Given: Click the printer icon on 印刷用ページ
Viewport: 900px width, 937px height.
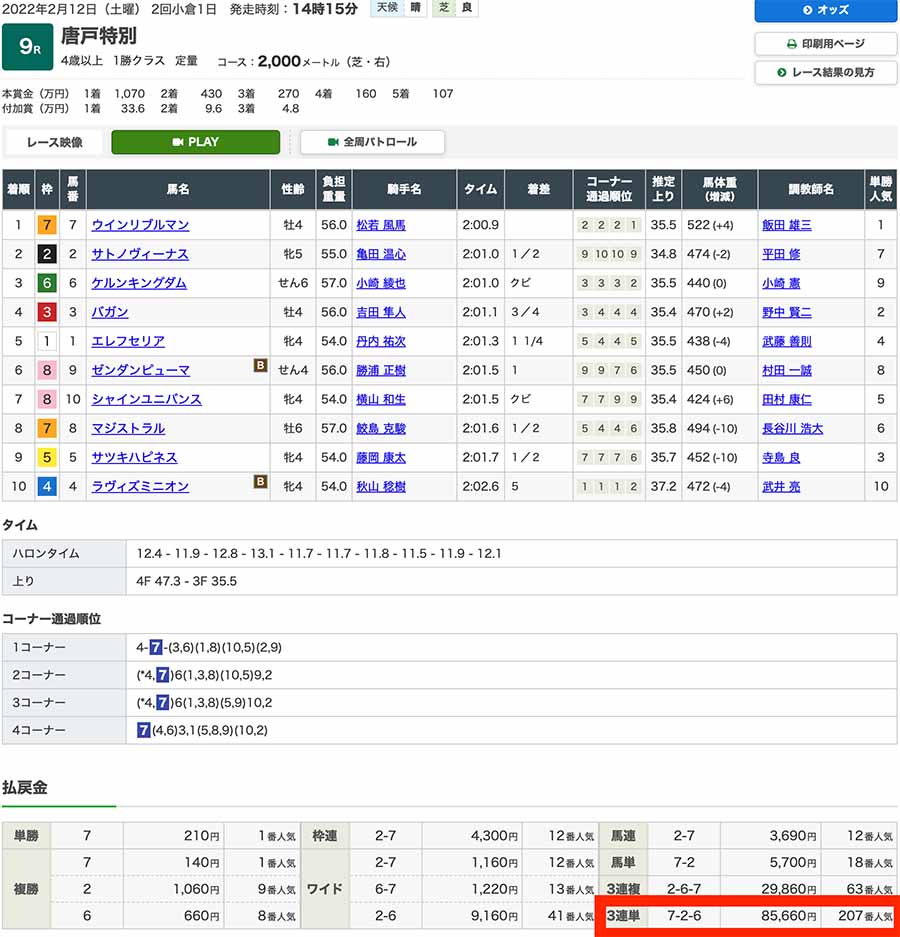Looking at the screenshot, I should click(790, 44).
